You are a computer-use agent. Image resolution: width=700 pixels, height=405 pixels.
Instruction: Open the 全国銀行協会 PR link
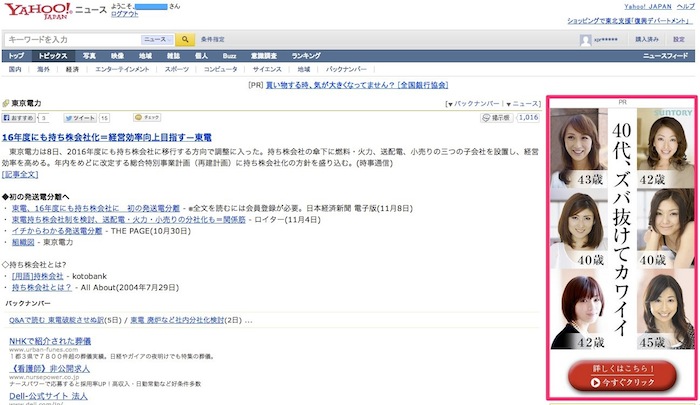(357, 85)
